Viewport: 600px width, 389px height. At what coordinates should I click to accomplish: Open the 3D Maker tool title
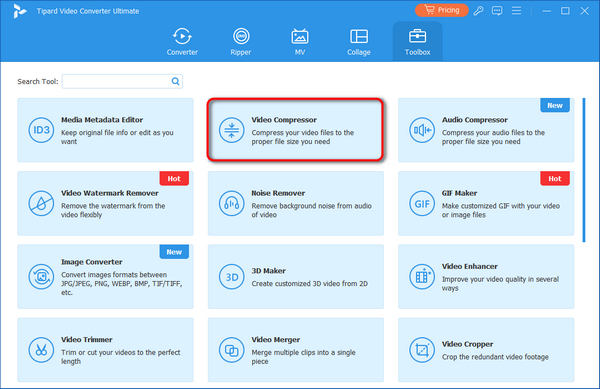click(x=268, y=271)
